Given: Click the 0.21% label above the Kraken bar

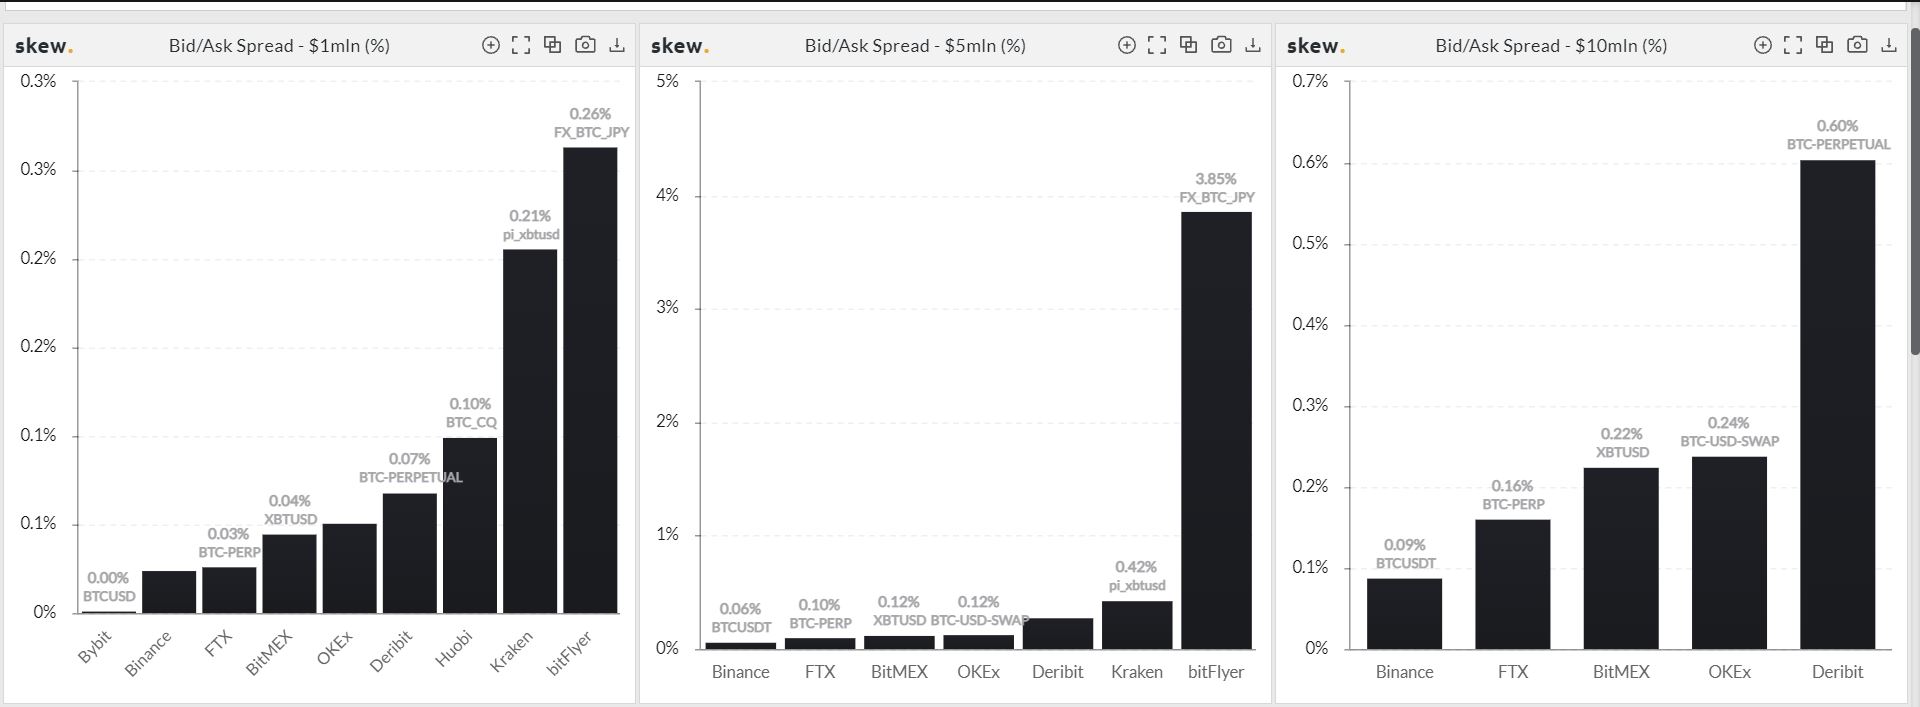Looking at the screenshot, I should pyautogui.click(x=530, y=216).
